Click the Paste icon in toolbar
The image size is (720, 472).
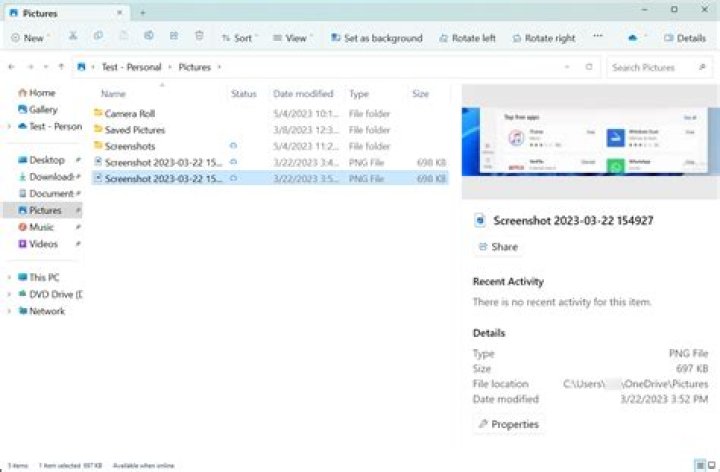pyautogui.click(x=124, y=36)
